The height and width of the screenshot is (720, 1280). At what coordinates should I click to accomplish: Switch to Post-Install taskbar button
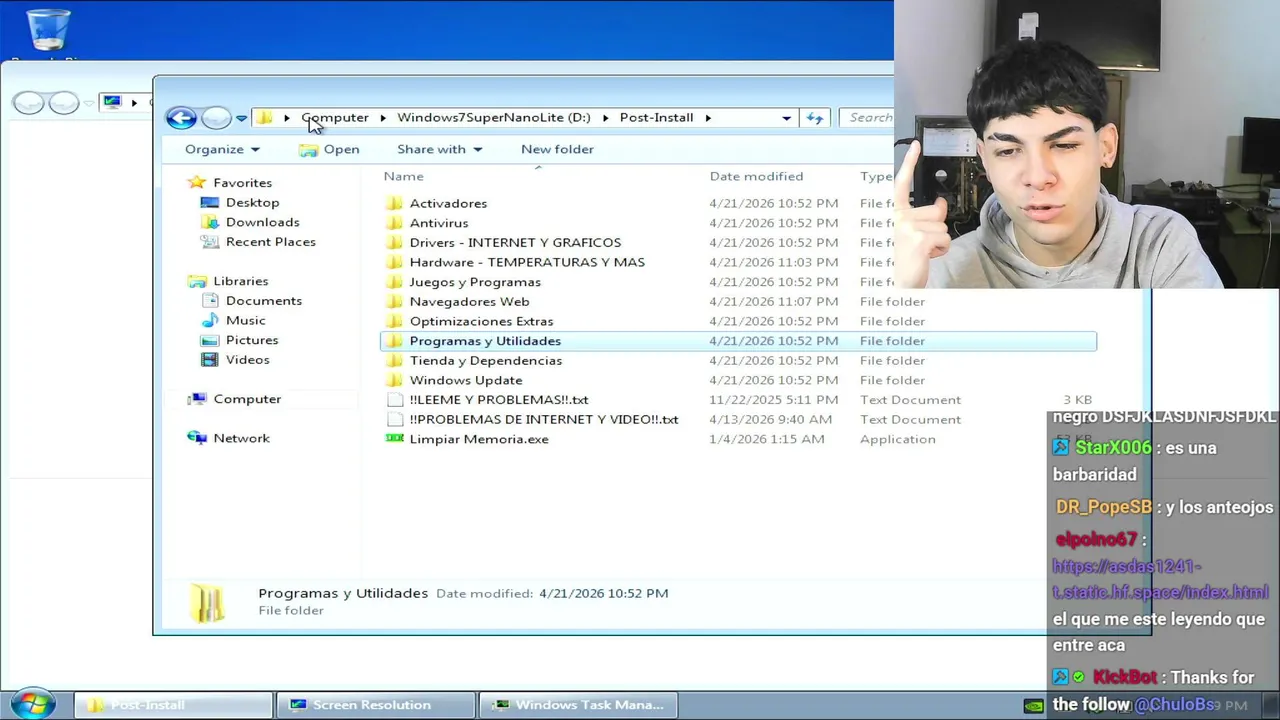tap(173, 705)
